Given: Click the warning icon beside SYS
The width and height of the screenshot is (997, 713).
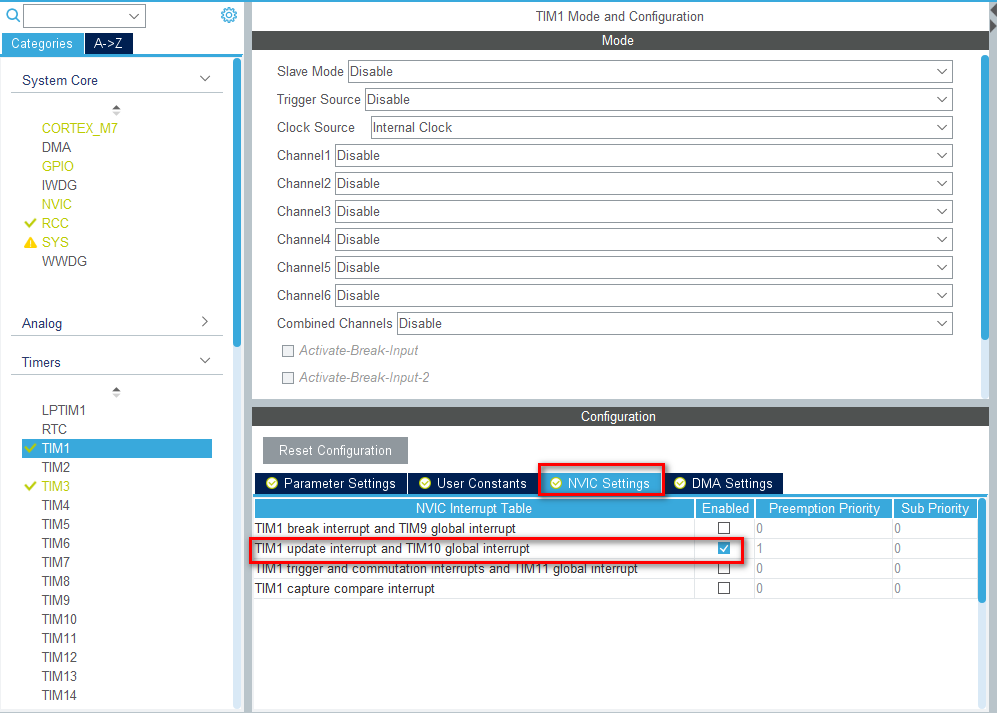Looking at the screenshot, I should click(30, 242).
